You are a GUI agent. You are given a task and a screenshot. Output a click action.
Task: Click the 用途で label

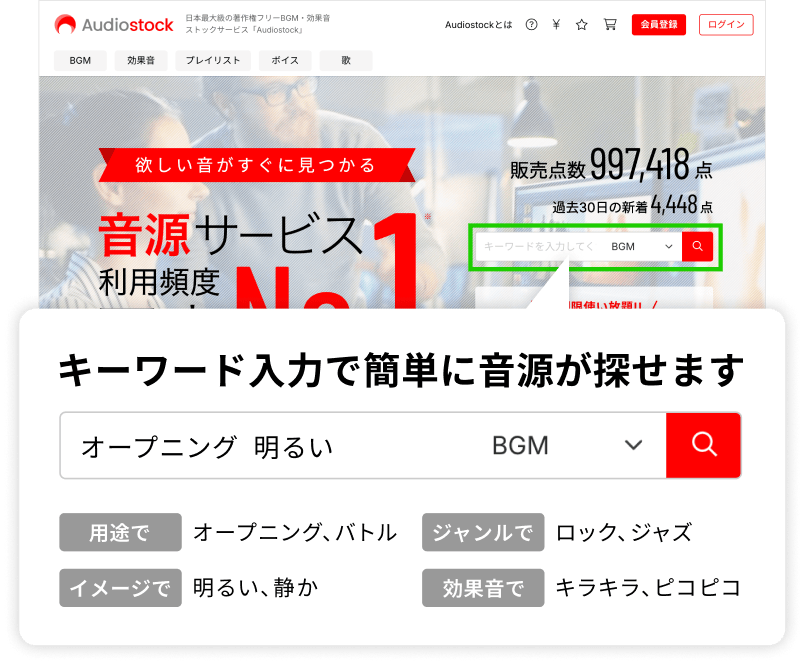point(120,532)
